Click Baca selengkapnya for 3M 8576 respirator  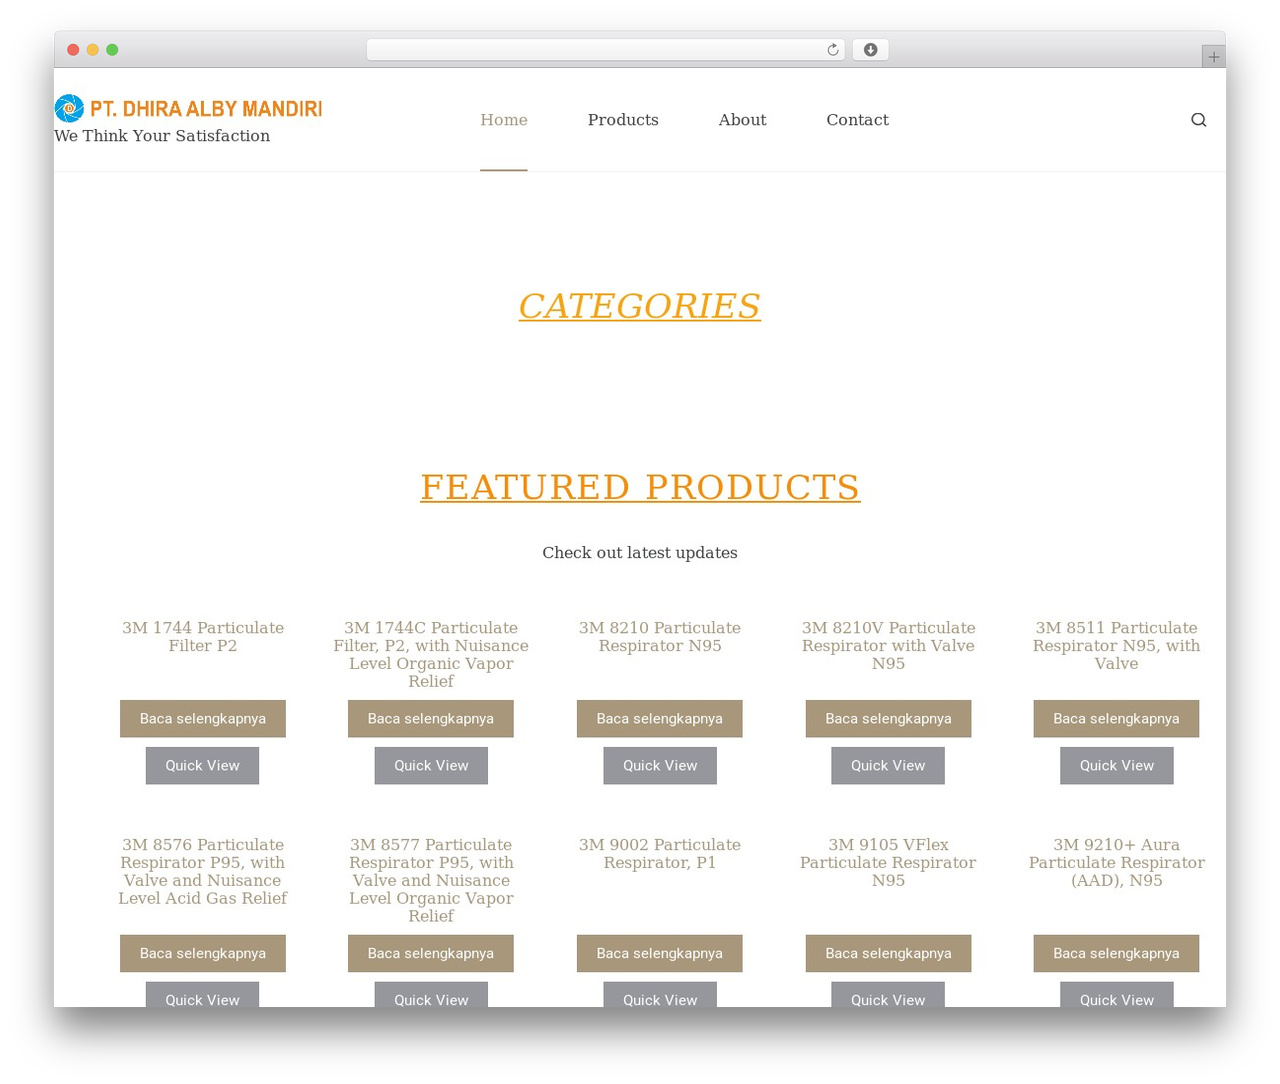(203, 954)
